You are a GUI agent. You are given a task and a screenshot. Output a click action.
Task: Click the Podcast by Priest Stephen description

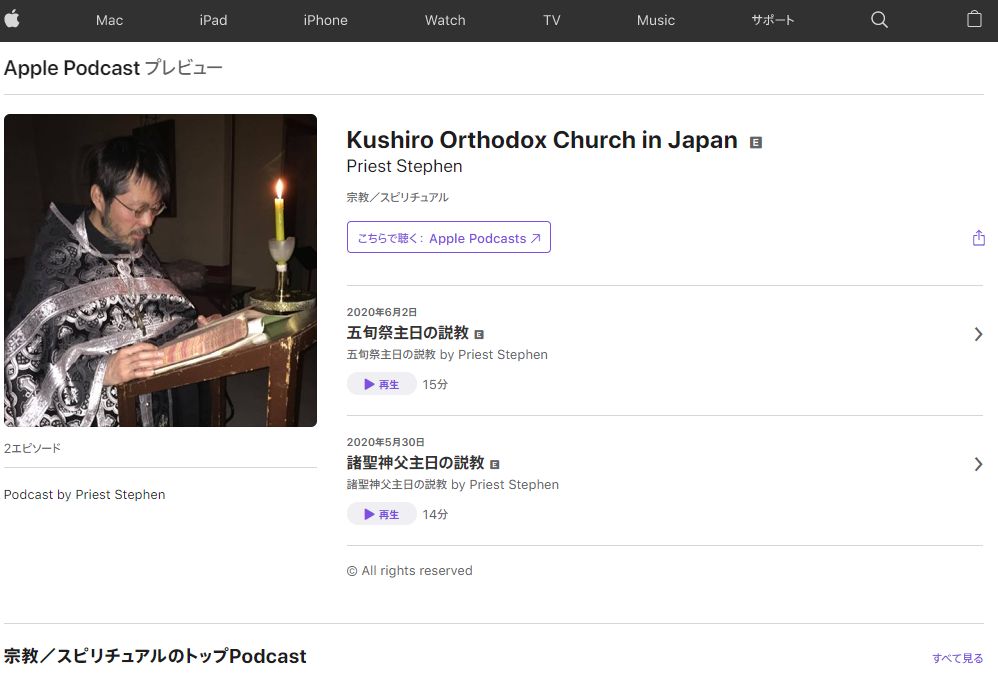coord(85,494)
